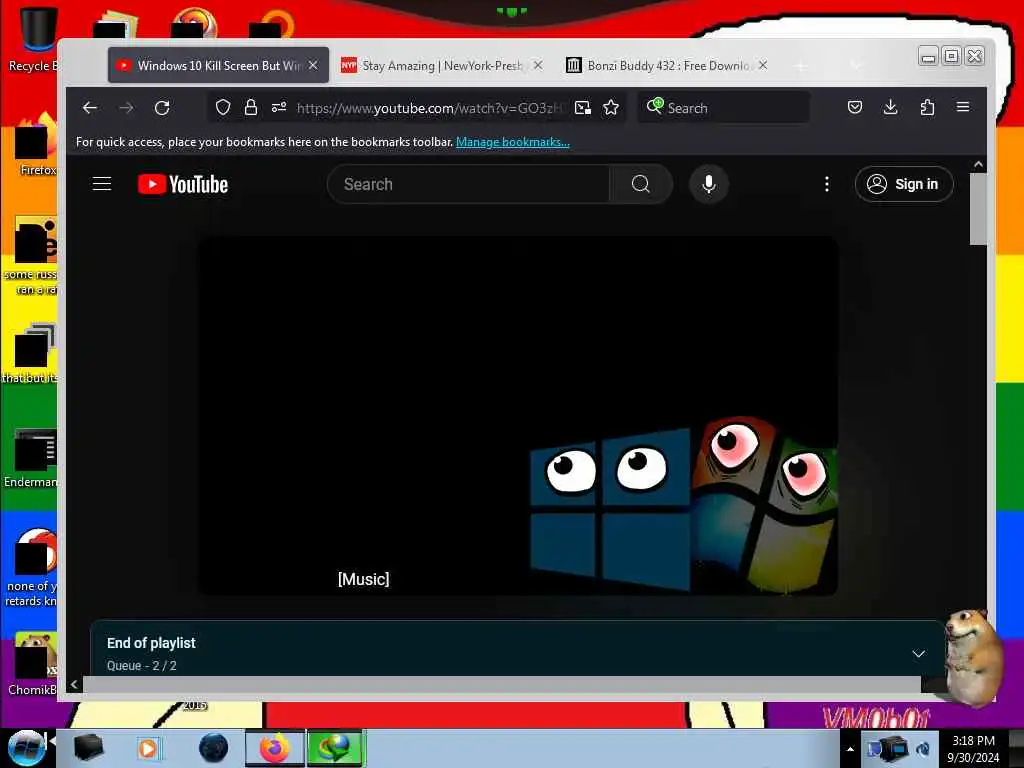This screenshot has height=768, width=1024.
Task: Click scrollbar up arrow
Action: point(978,165)
